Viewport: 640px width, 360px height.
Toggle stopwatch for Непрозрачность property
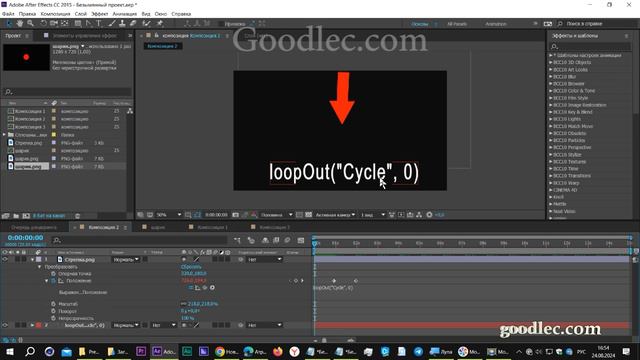[53, 318]
